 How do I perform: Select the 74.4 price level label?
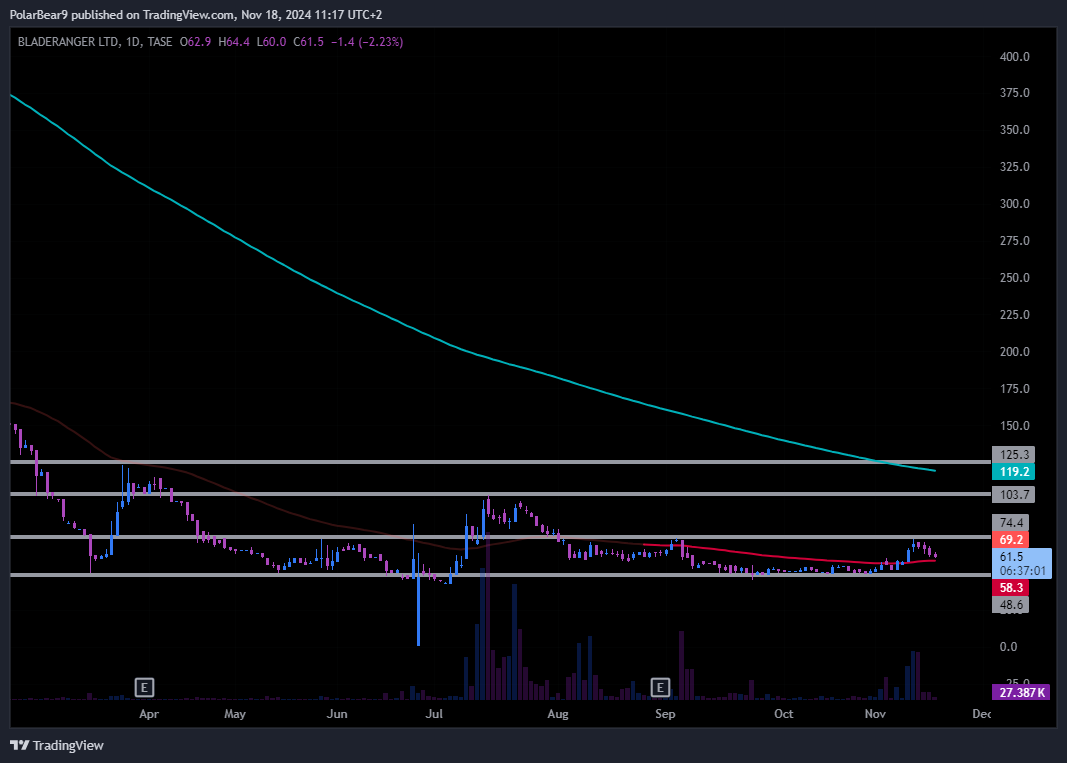click(x=1011, y=523)
